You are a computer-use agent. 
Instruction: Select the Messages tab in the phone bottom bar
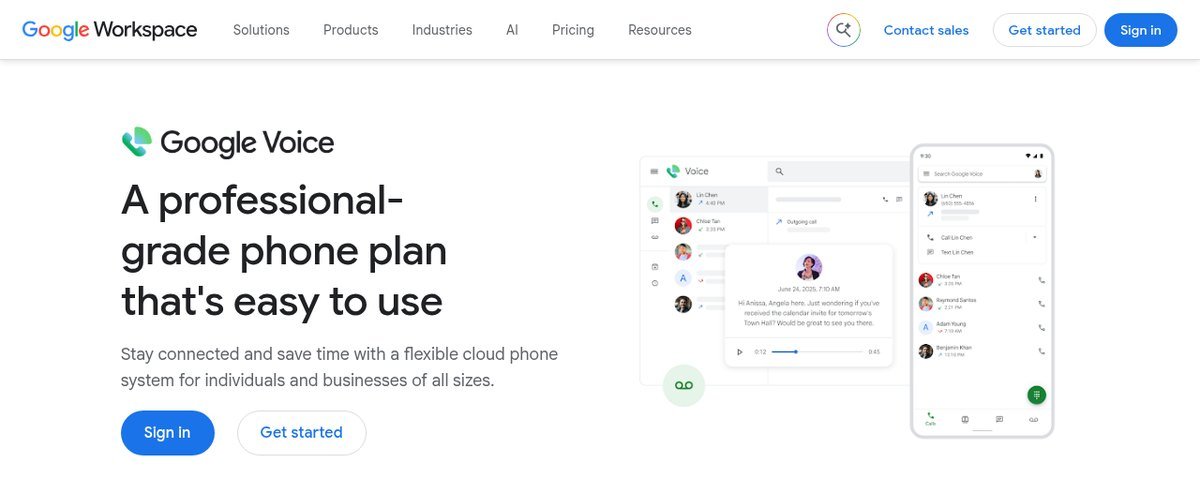pyautogui.click(x=999, y=419)
